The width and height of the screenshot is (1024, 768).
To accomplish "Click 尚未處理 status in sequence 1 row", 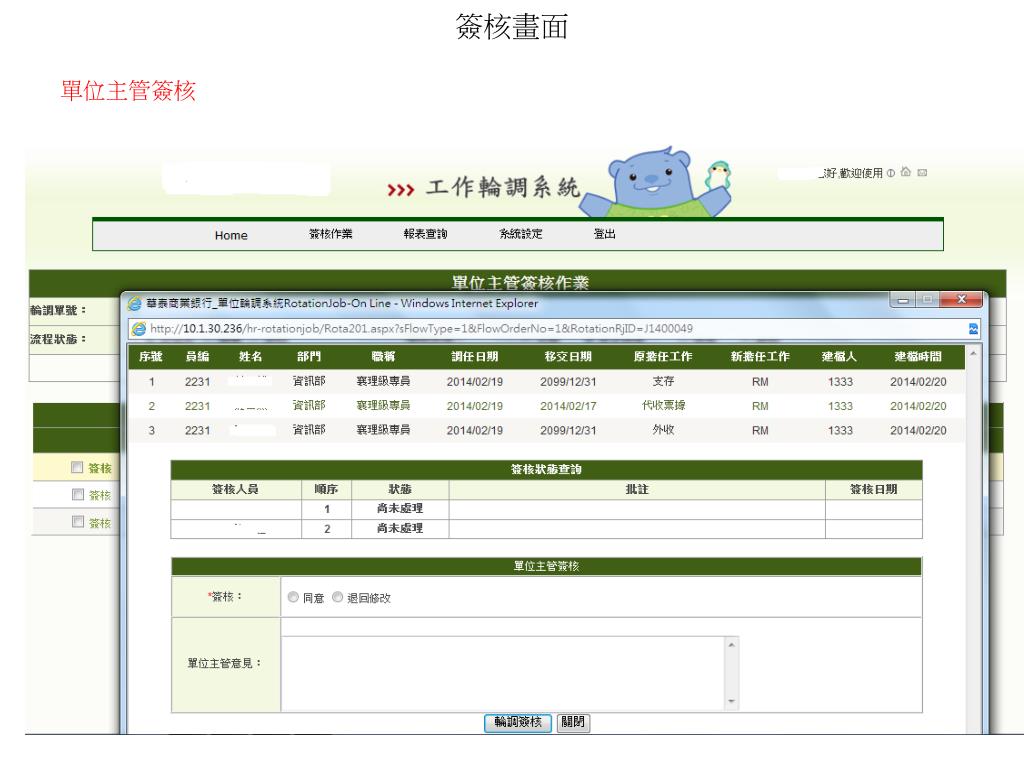I will point(400,508).
